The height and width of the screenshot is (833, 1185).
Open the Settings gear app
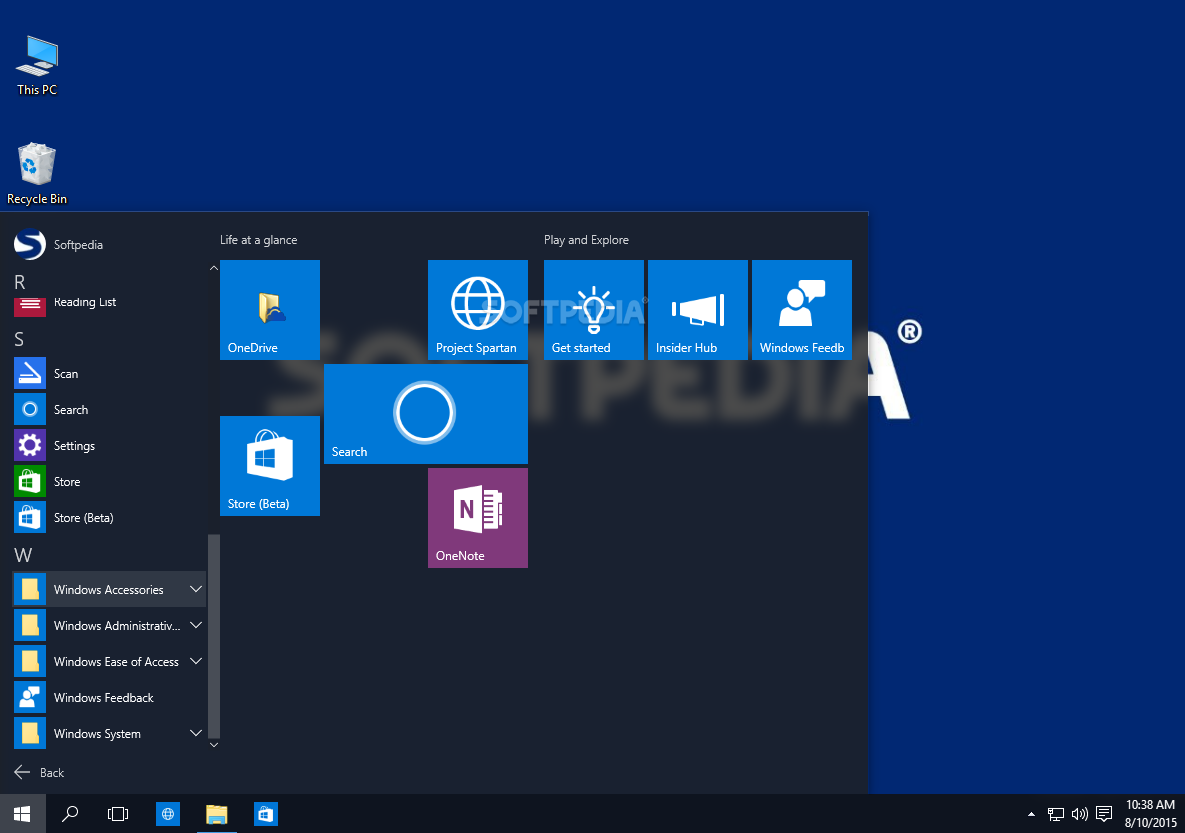click(x=29, y=445)
